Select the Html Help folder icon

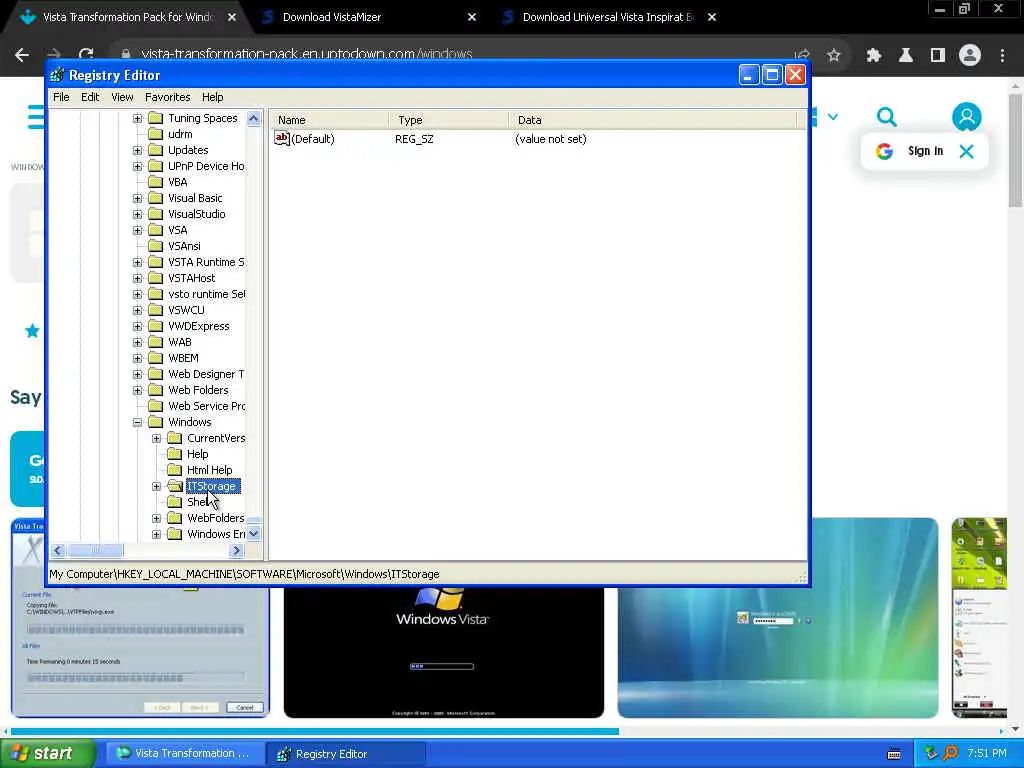point(174,470)
